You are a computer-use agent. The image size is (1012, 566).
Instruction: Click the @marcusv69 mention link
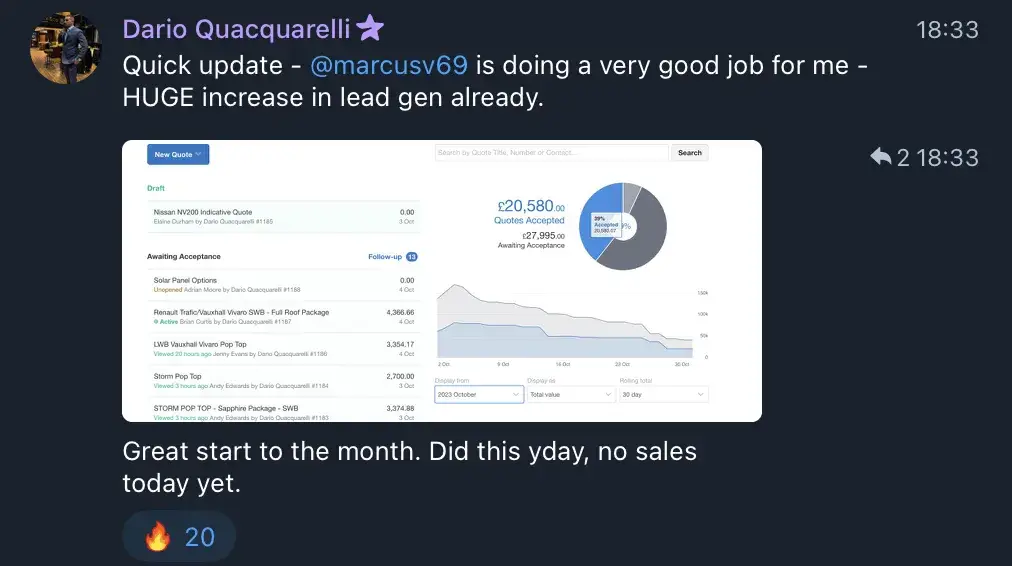390,66
